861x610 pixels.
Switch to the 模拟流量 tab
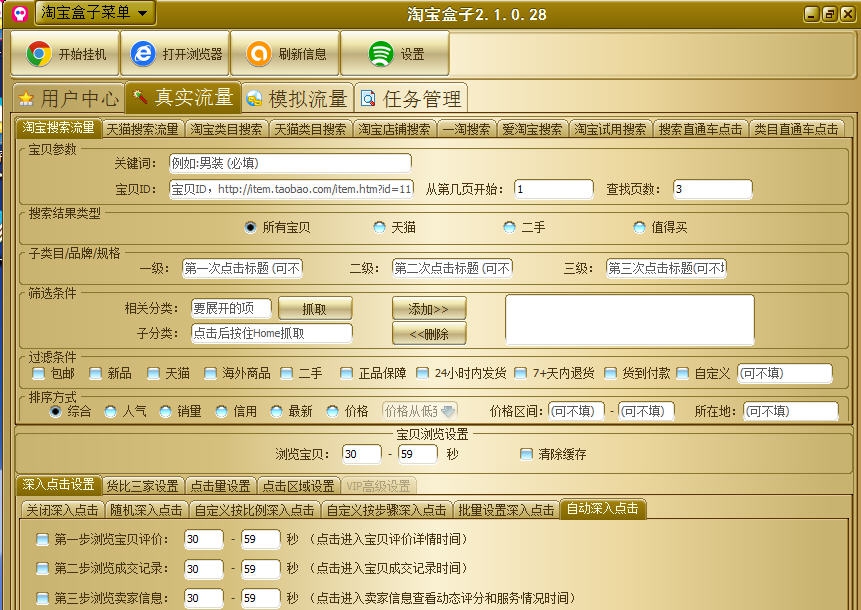(298, 99)
